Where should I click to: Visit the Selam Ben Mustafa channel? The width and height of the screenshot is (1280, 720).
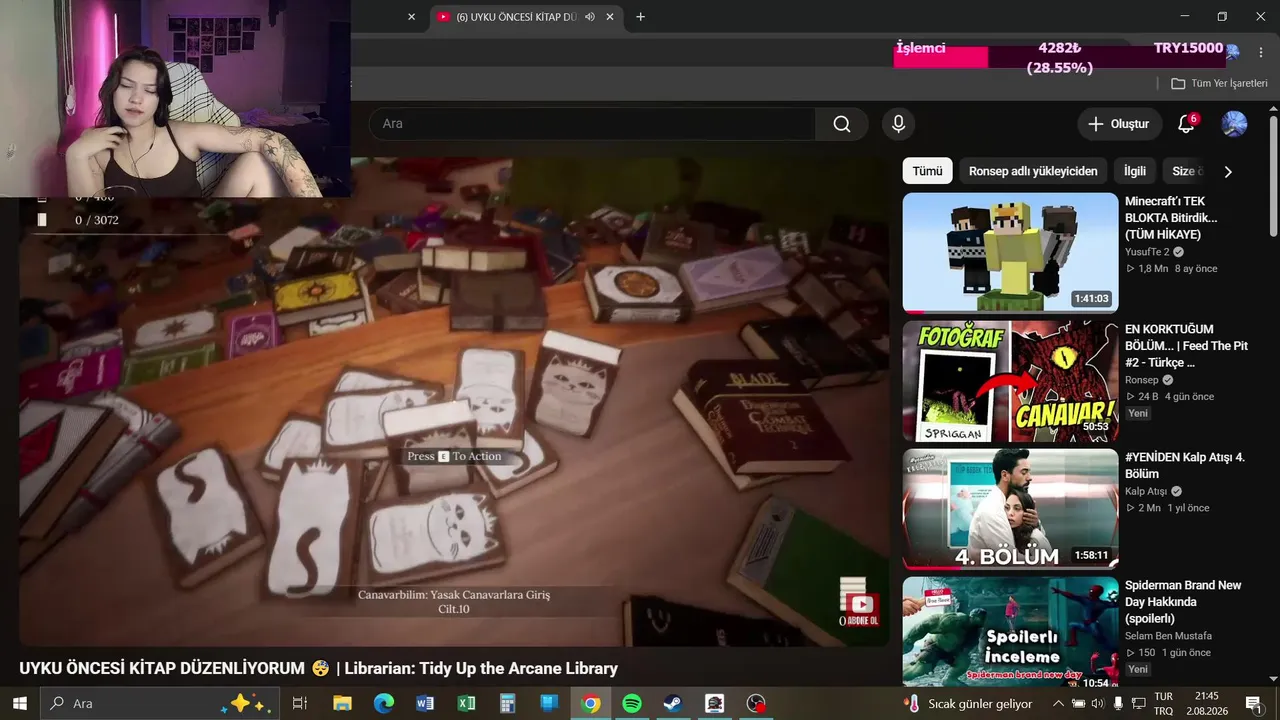pyautogui.click(x=1168, y=636)
